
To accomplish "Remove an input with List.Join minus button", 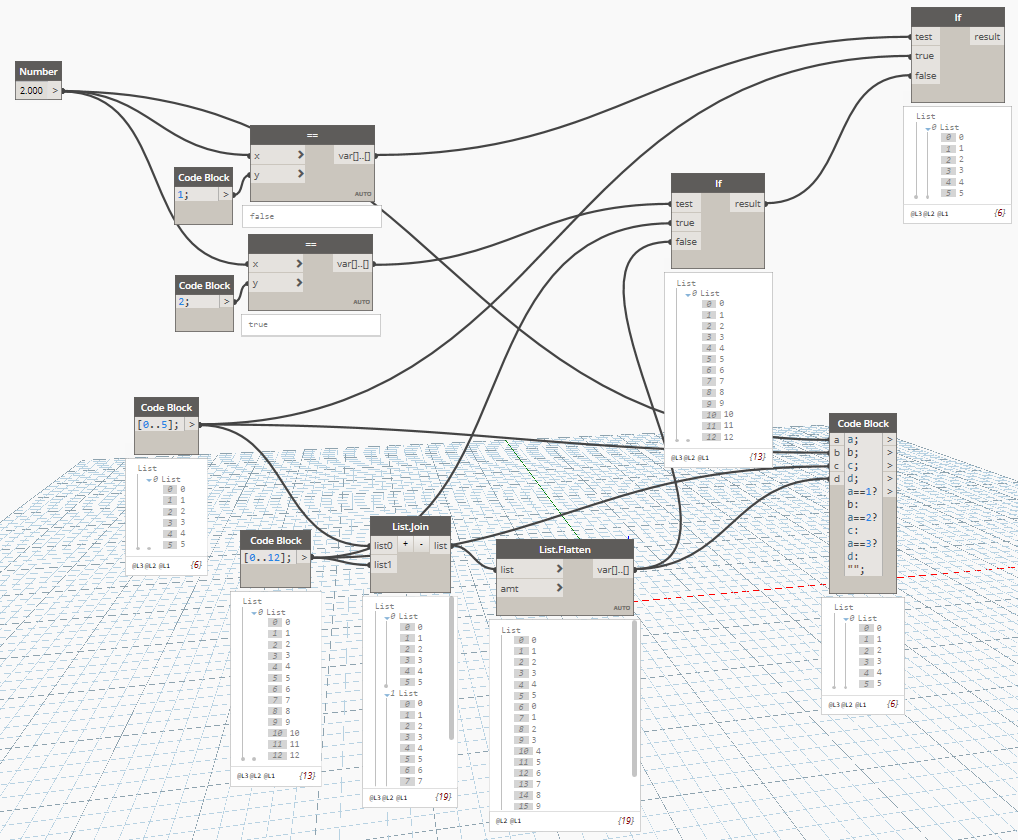I will [x=421, y=545].
